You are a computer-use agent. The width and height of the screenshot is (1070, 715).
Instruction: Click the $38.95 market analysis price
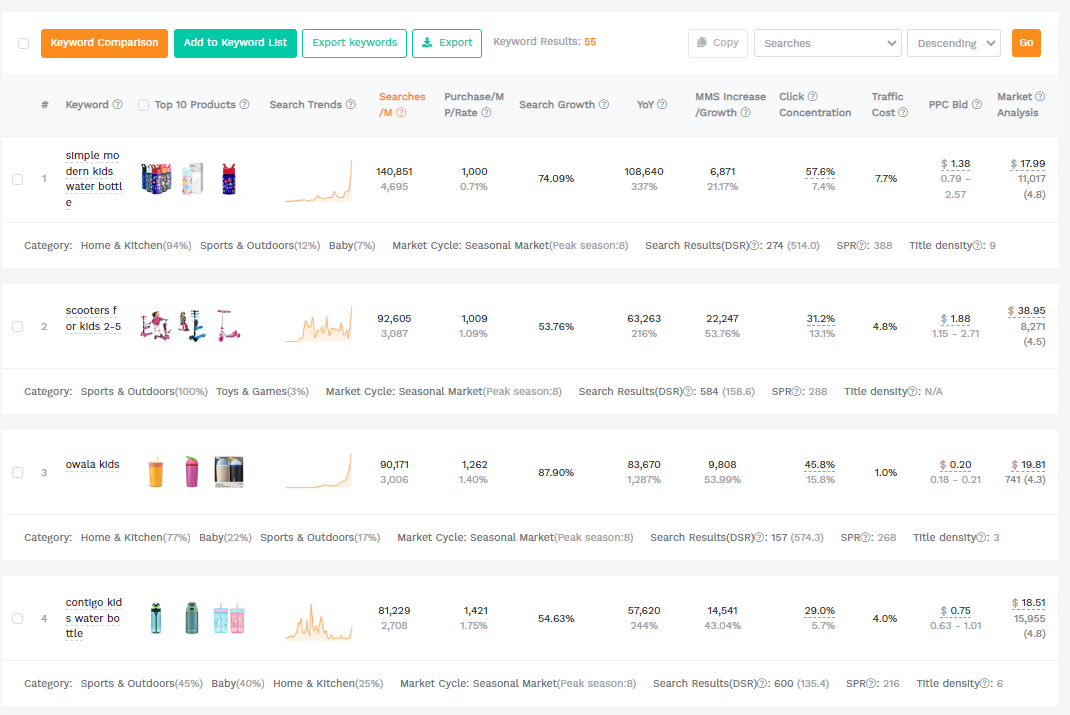[1026, 310]
